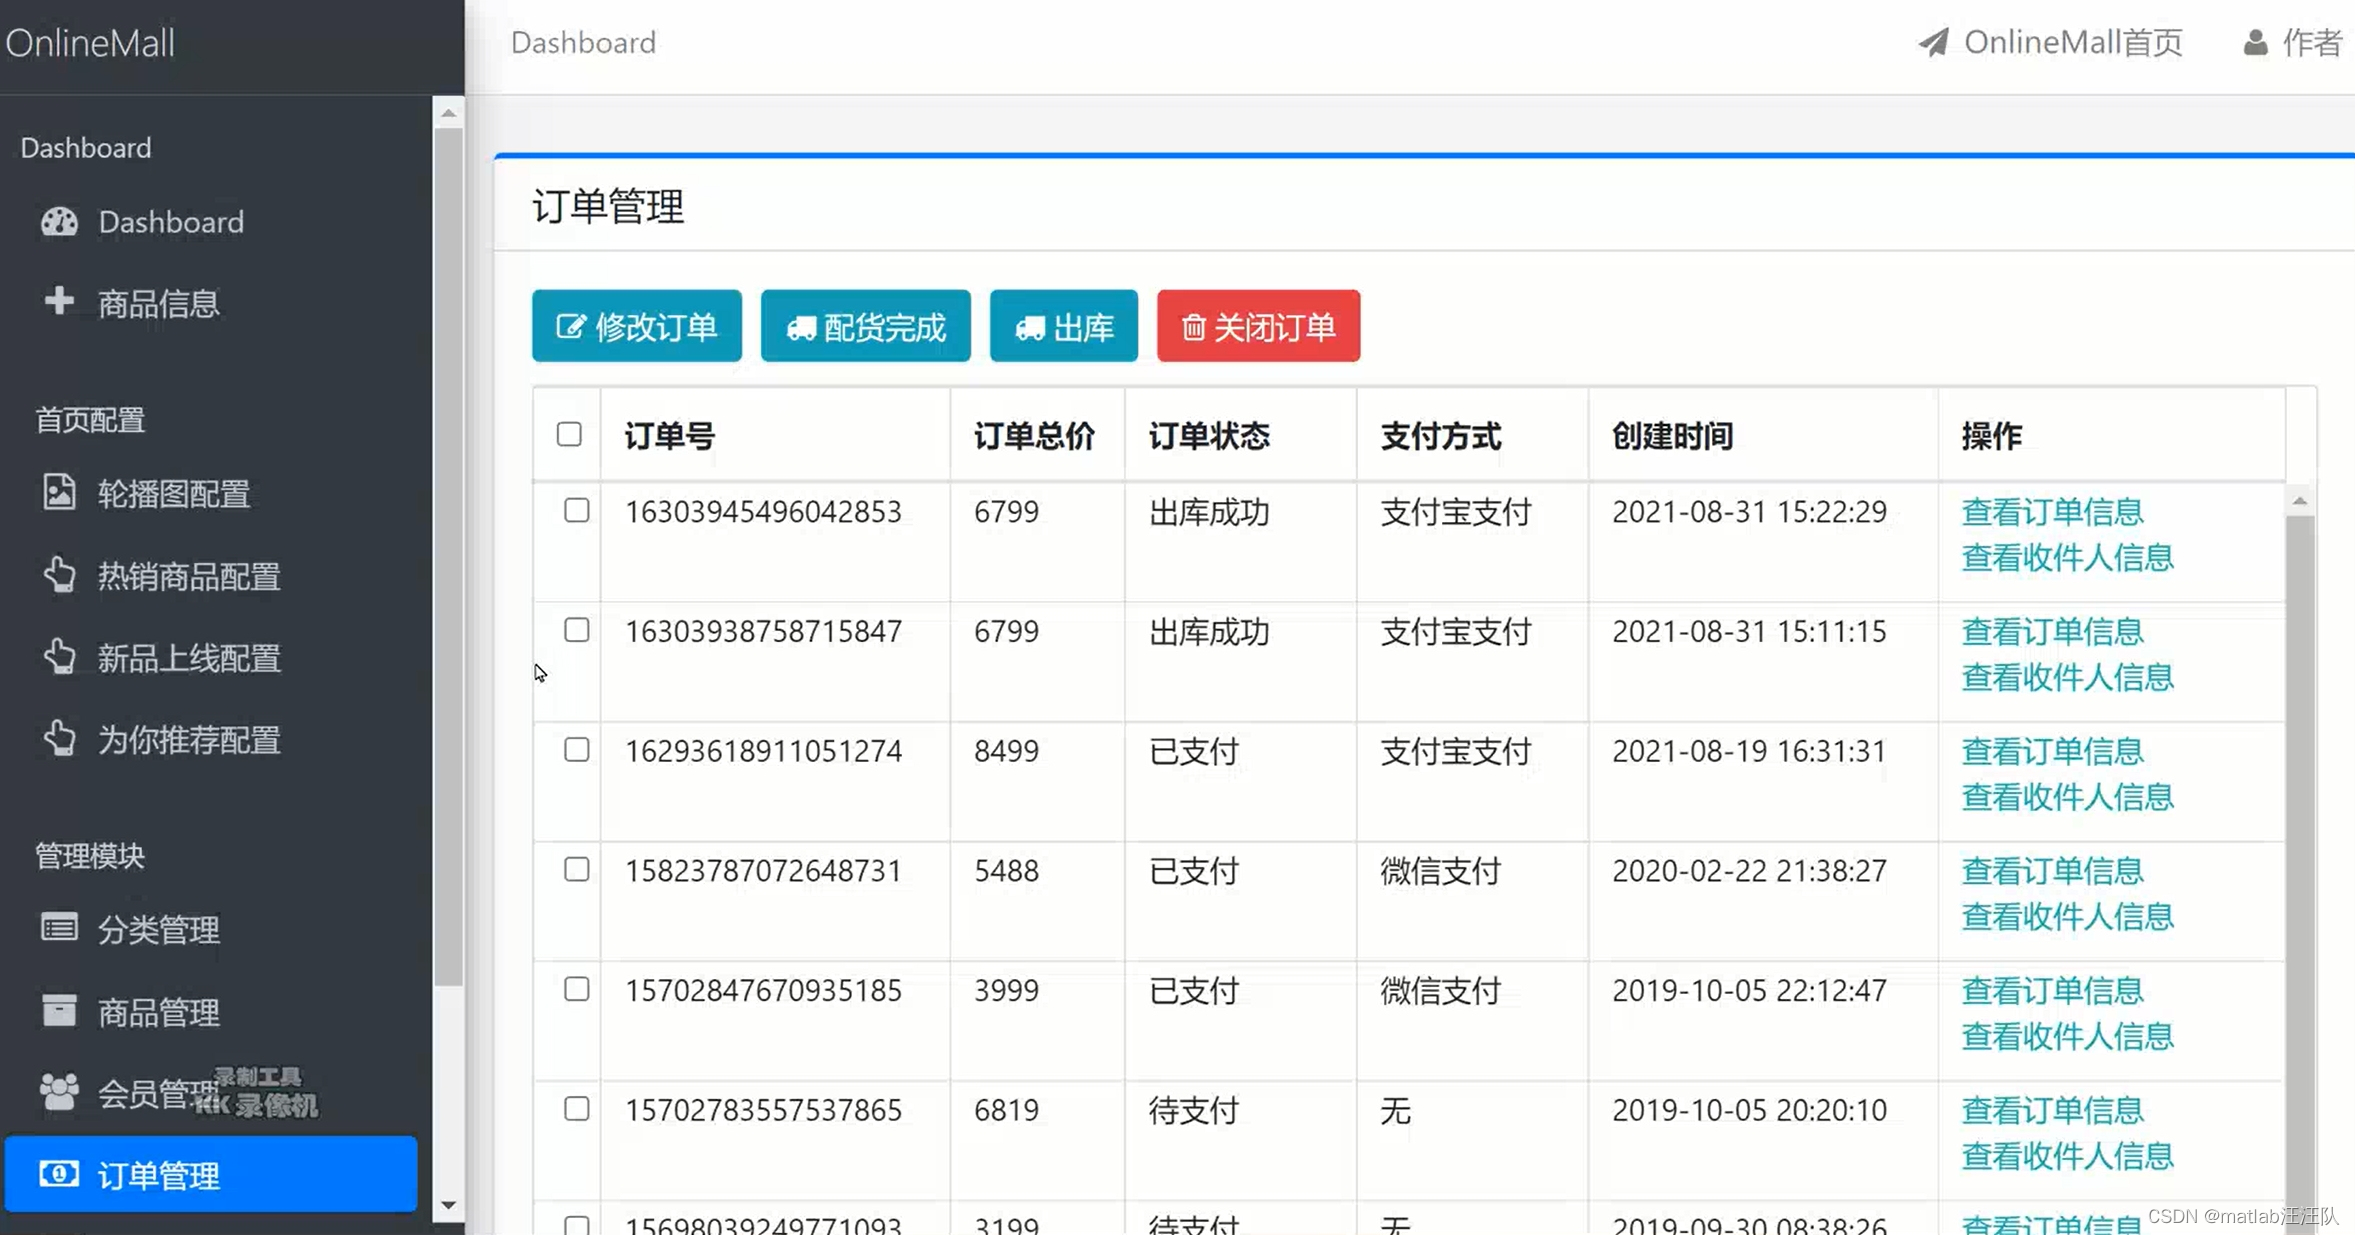The width and height of the screenshot is (2355, 1235).
Task: Click the users icon for 会员管理
Action: 59,1092
